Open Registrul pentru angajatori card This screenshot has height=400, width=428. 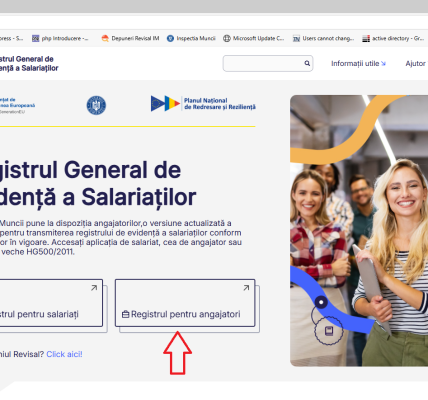[185, 303]
